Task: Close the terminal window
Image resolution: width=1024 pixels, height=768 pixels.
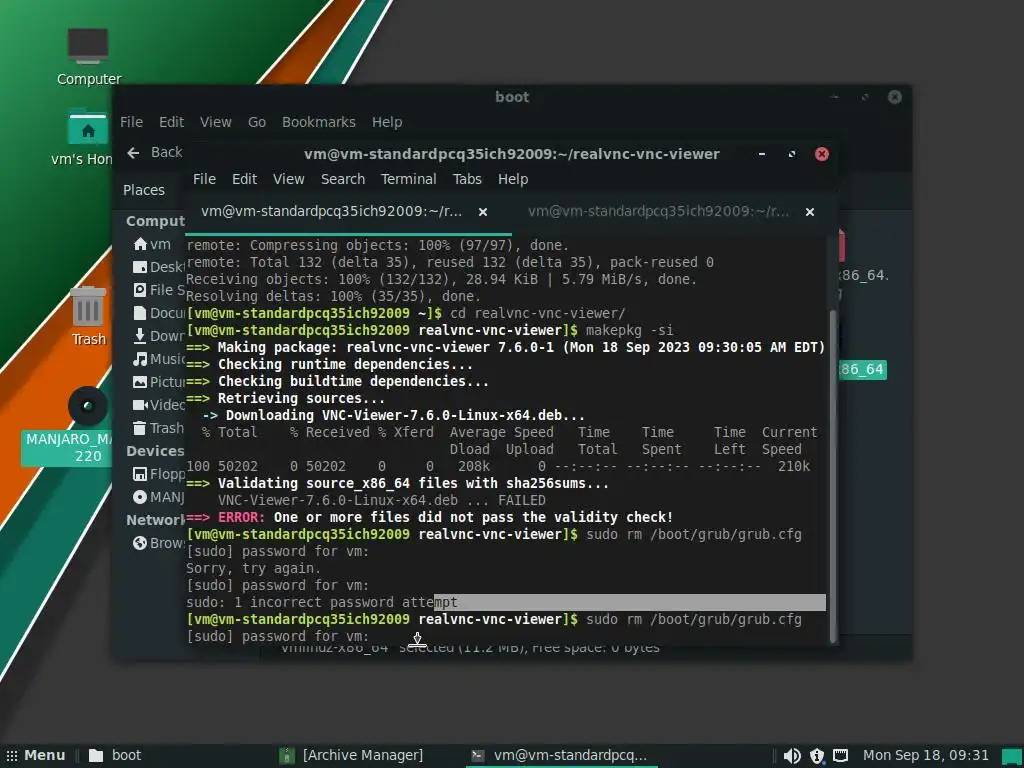Action: 822,154
